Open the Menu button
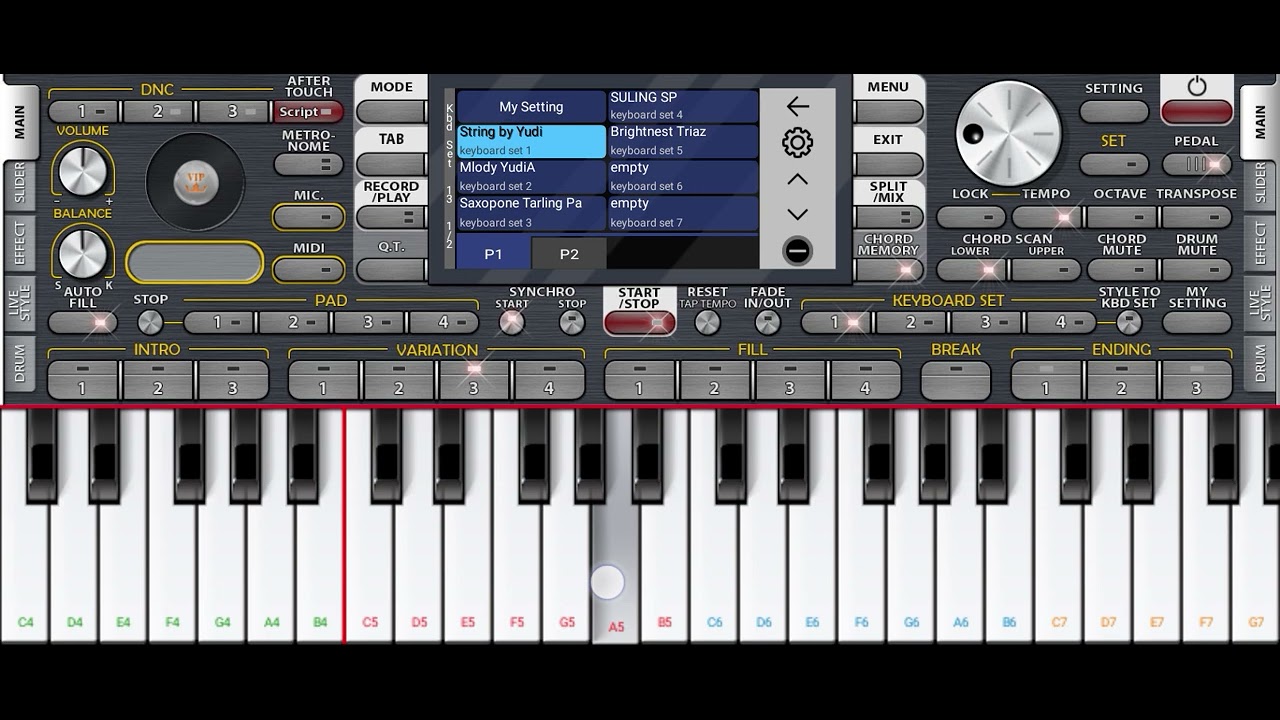Image resolution: width=1280 pixels, height=720 pixels. click(888, 112)
